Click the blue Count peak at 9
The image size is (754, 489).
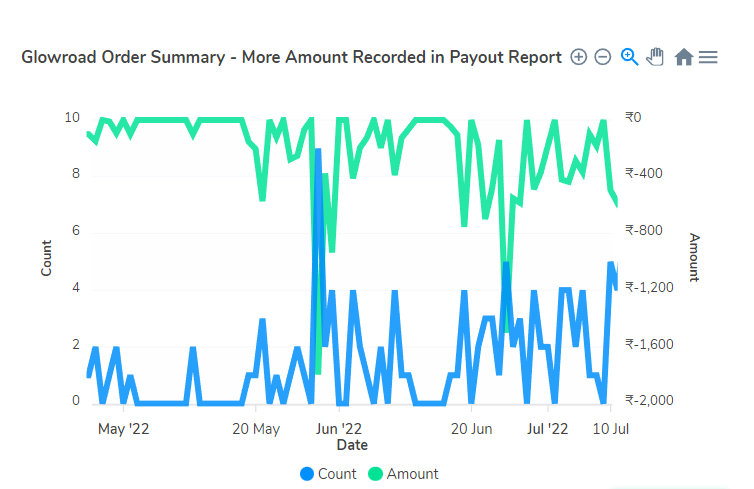318,150
